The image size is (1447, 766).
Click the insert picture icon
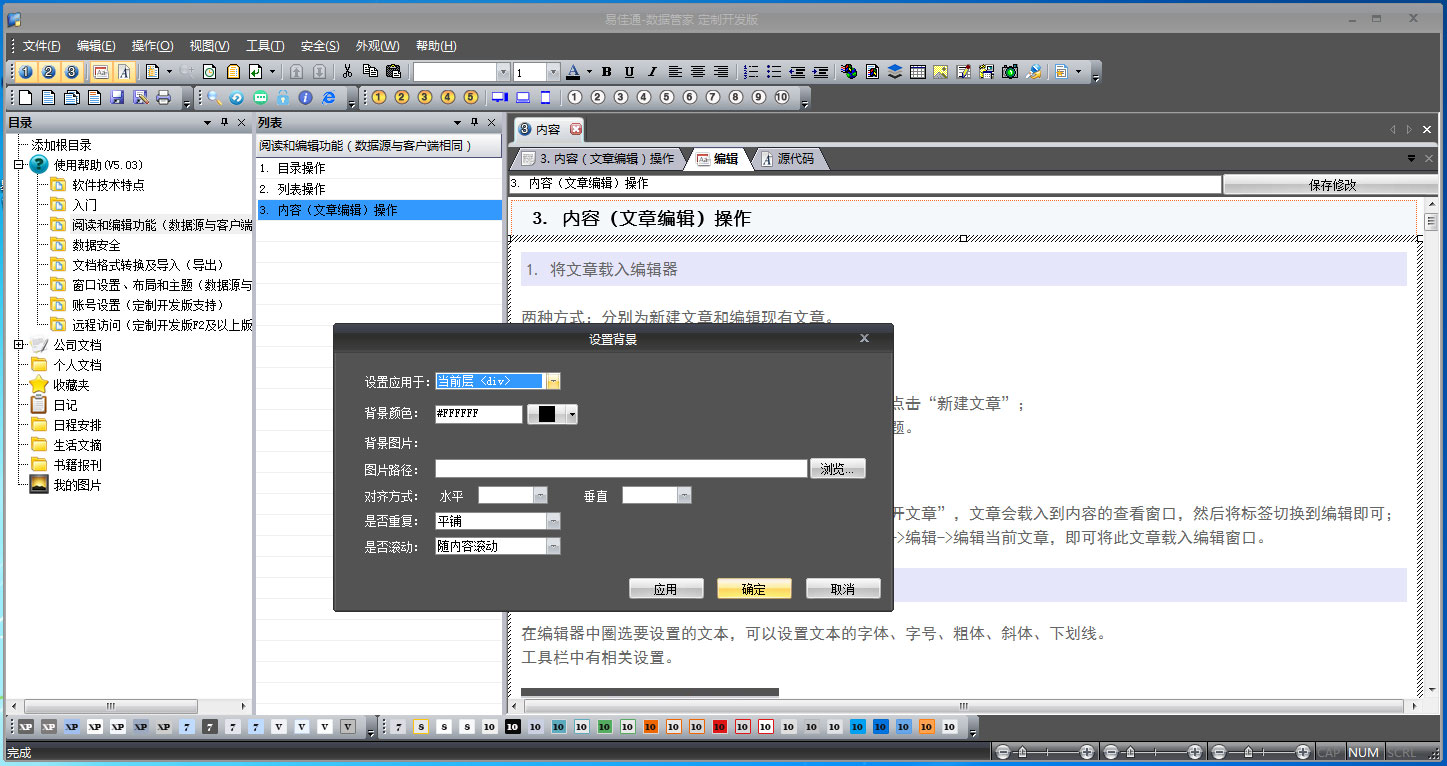click(941, 71)
